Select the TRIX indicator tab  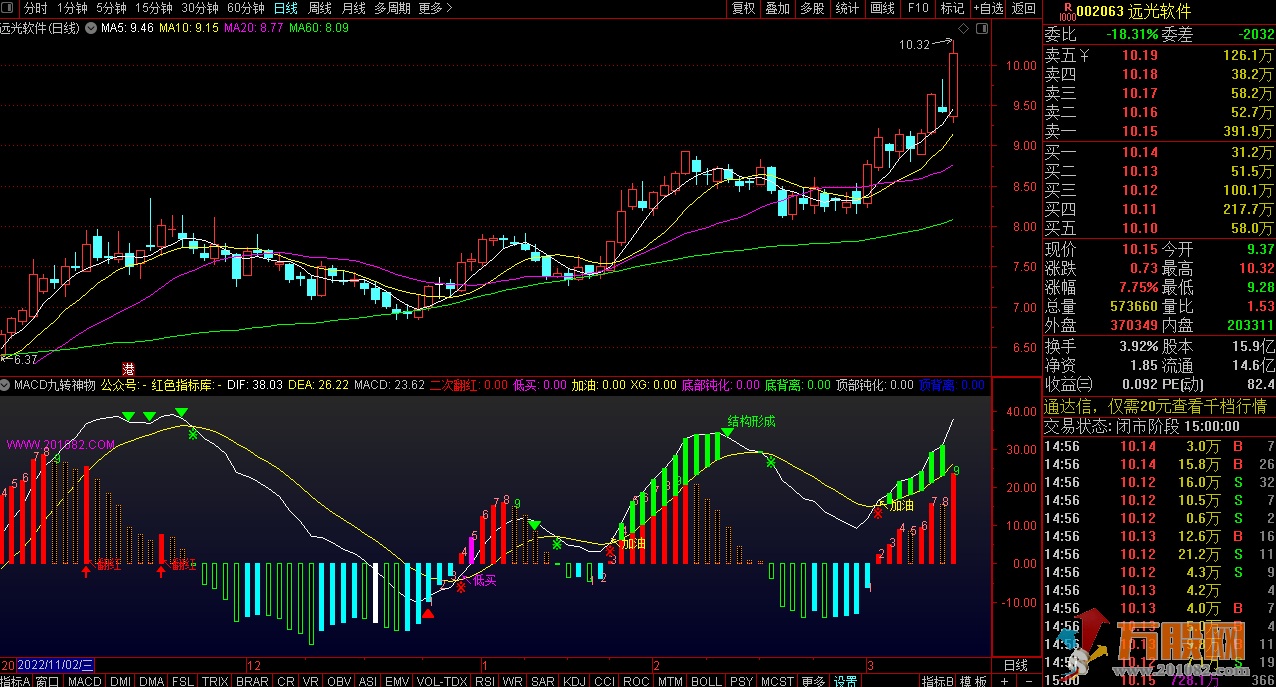pyautogui.click(x=215, y=680)
